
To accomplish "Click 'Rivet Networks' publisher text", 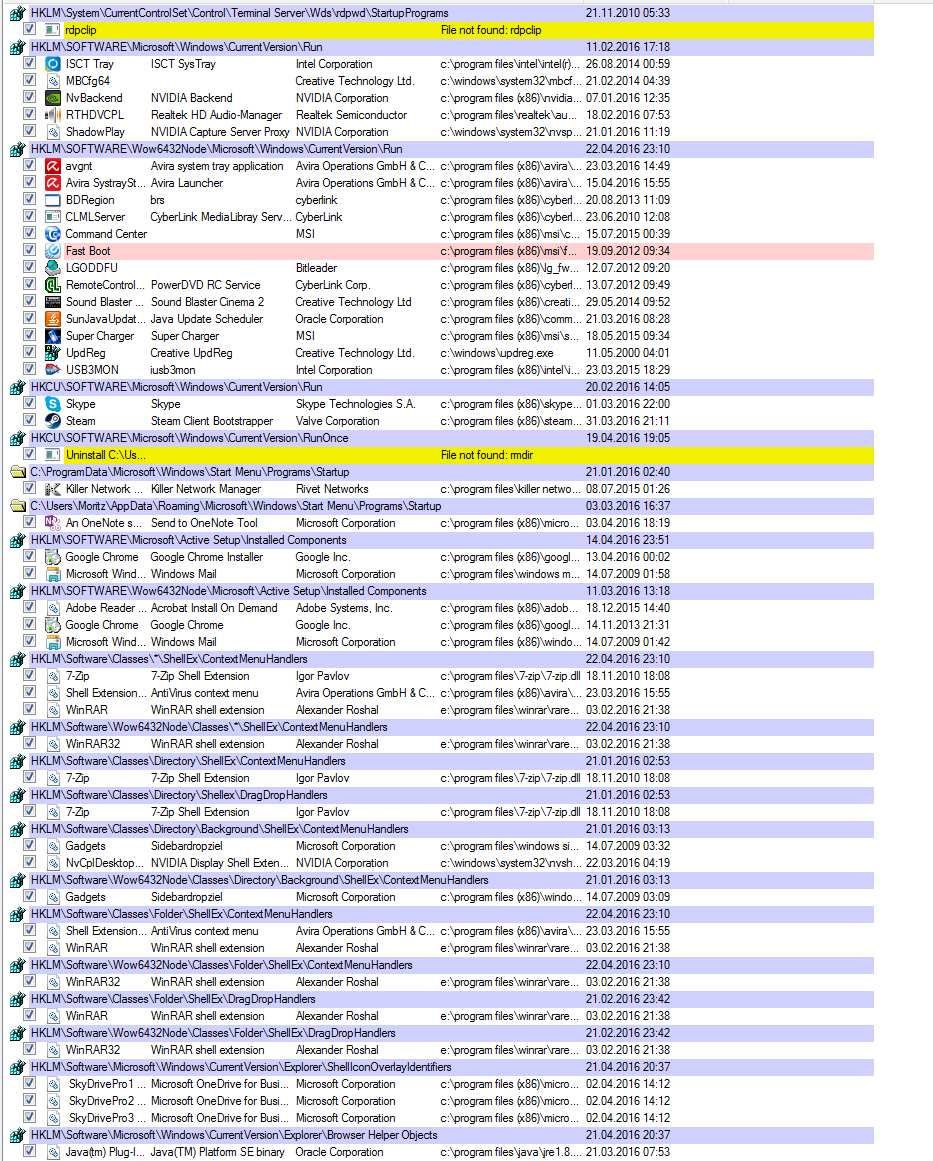I will 332,489.
